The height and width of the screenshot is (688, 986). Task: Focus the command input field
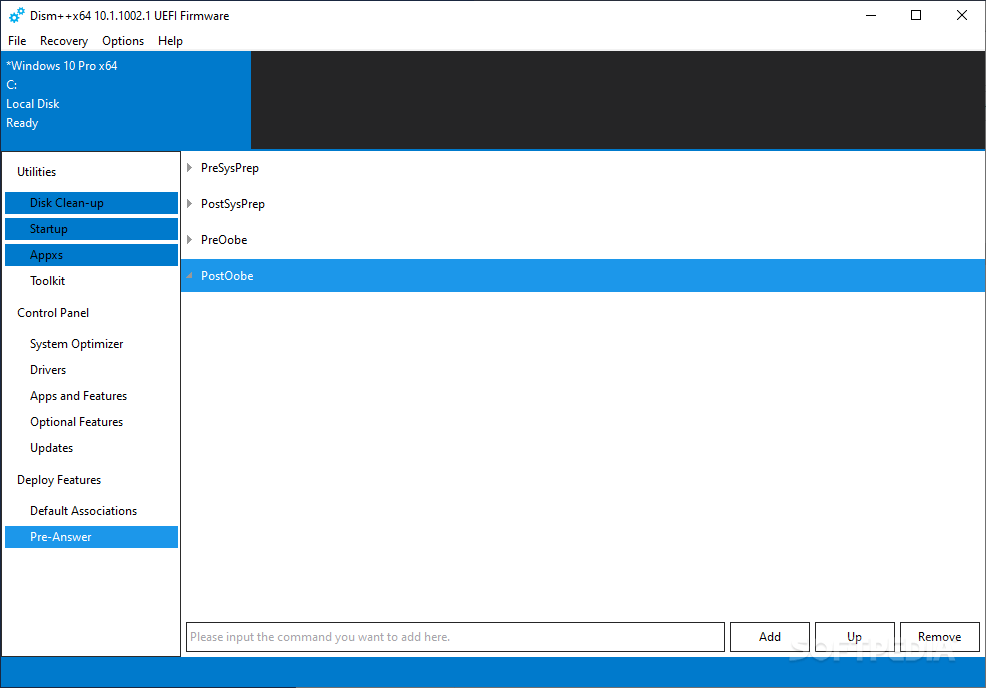[x=455, y=637]
